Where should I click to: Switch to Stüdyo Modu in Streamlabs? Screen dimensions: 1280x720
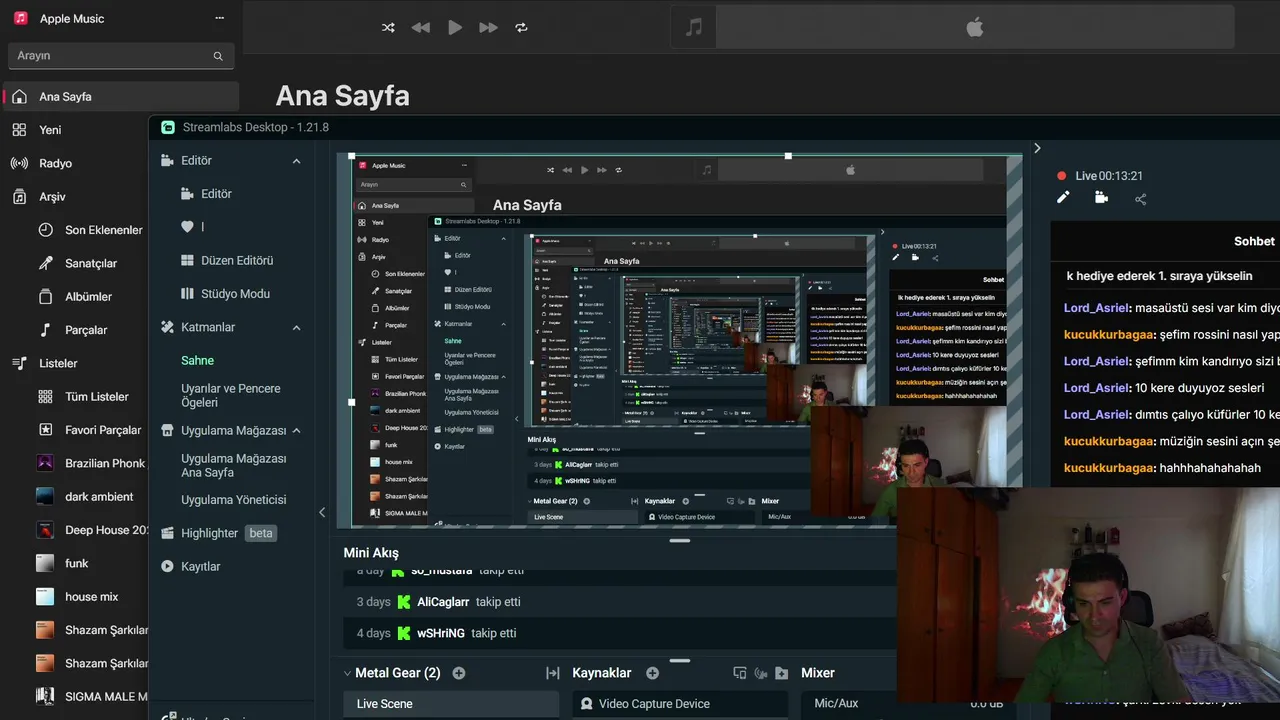point(235,294)
